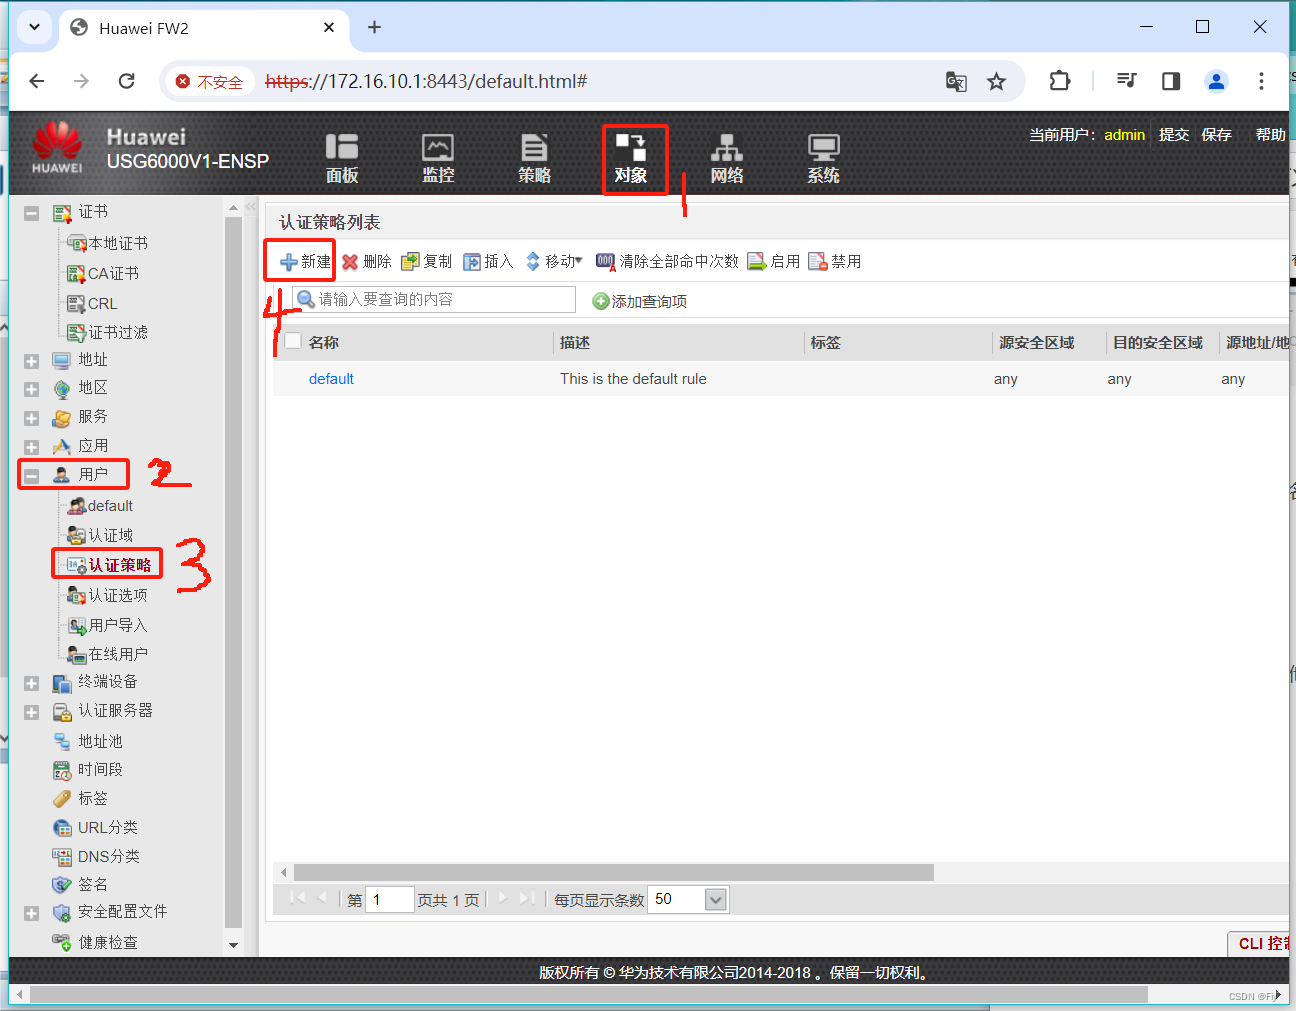Select 认证选项 authentication options in tree
Screen dimensions: 1296x1011
108,595
